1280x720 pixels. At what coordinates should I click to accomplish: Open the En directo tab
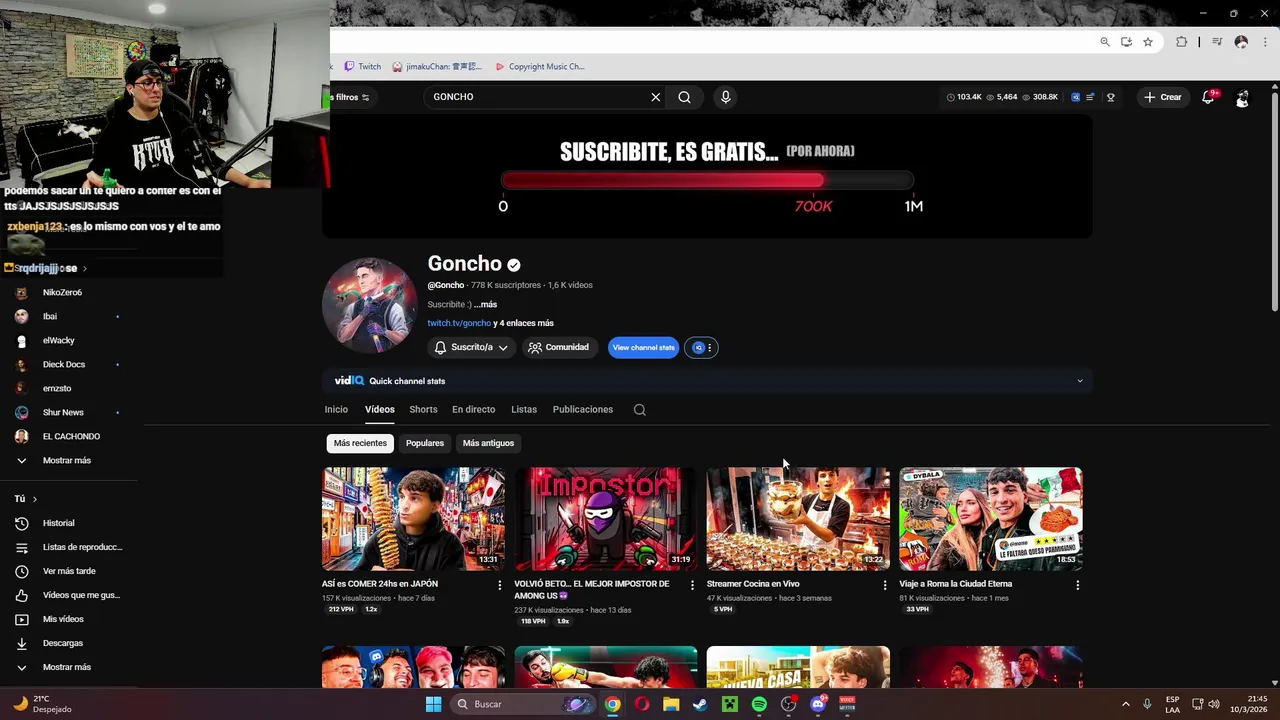coord(473,409)
